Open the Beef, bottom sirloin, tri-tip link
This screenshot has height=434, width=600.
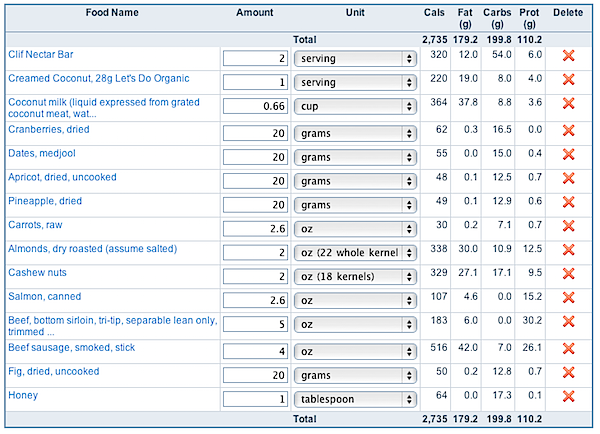coord(112,326)
